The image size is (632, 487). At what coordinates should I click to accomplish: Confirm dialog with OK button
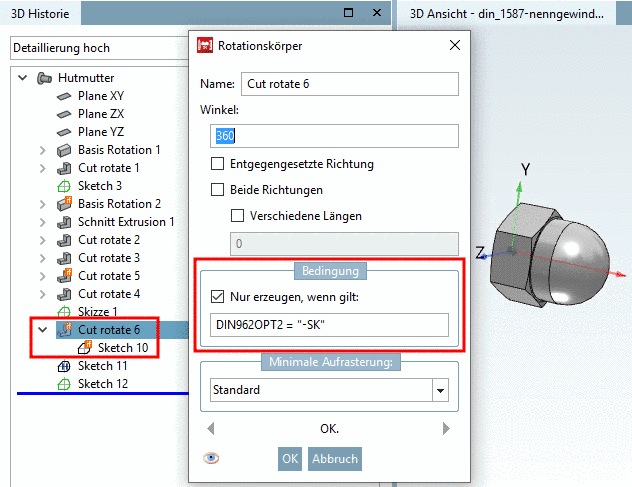290,459
